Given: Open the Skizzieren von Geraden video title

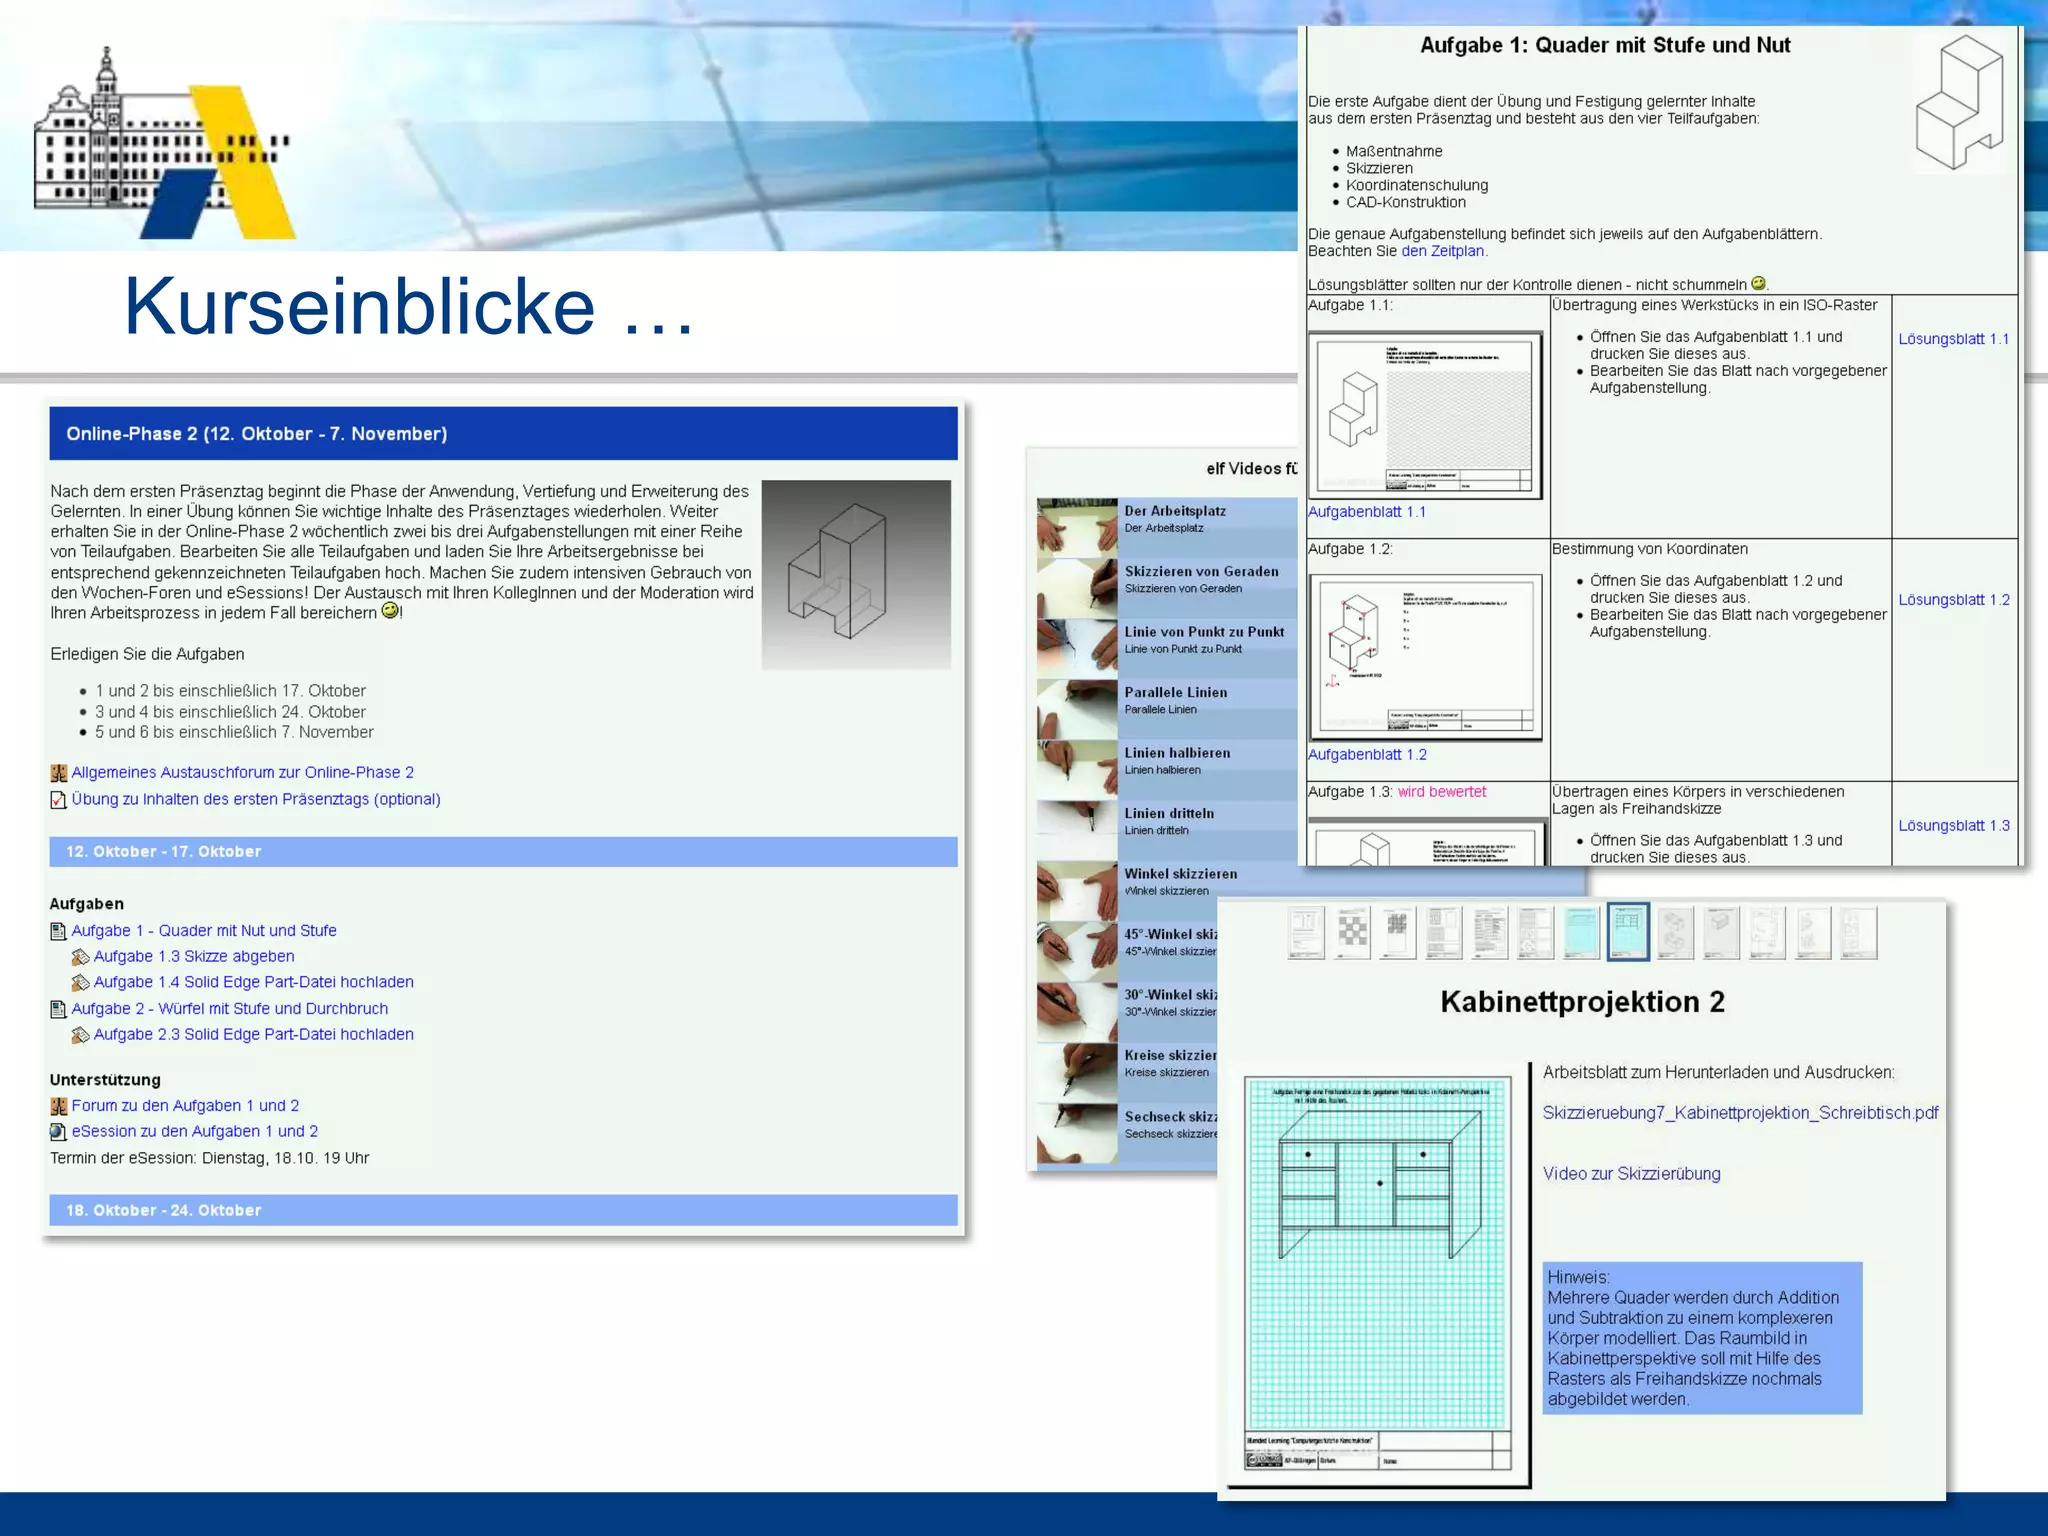Looking at the screenshot, I should (1201, 572).
